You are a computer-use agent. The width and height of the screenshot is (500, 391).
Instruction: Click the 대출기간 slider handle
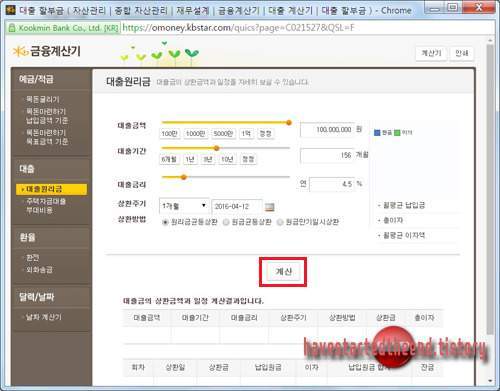tap(217, 148)
